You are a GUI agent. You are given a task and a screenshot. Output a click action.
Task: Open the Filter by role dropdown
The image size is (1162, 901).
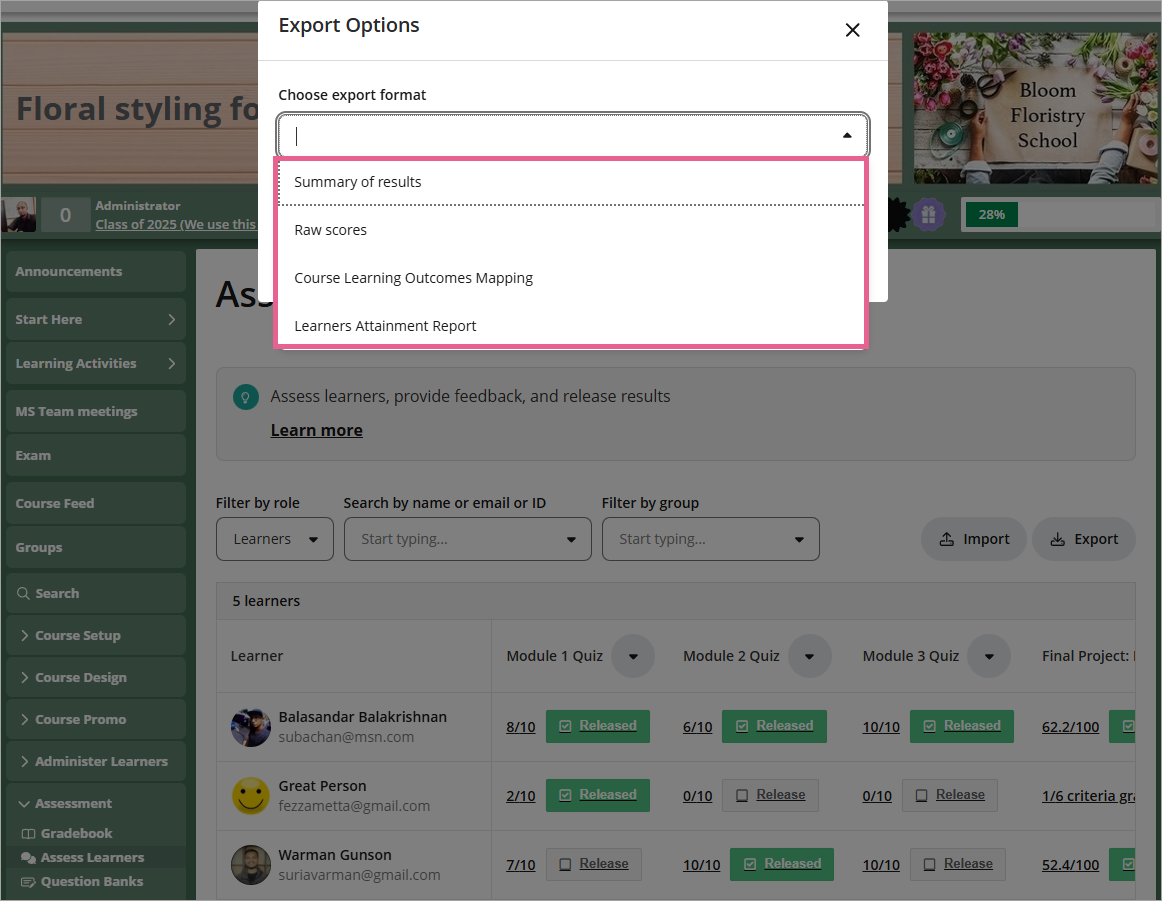tap(275, 539)
